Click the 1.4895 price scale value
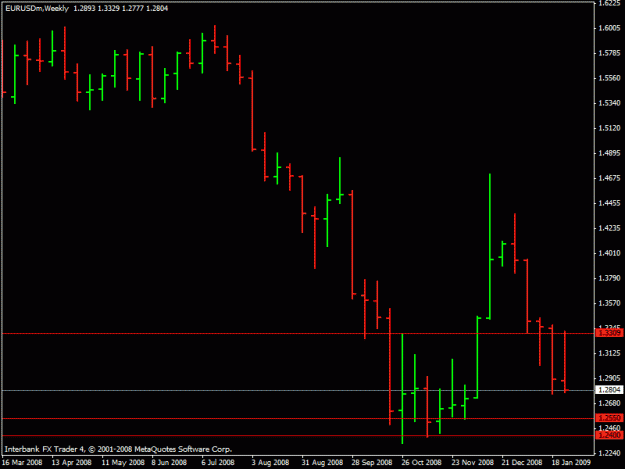Screen dimensions: 625x469 coord(609,153)
